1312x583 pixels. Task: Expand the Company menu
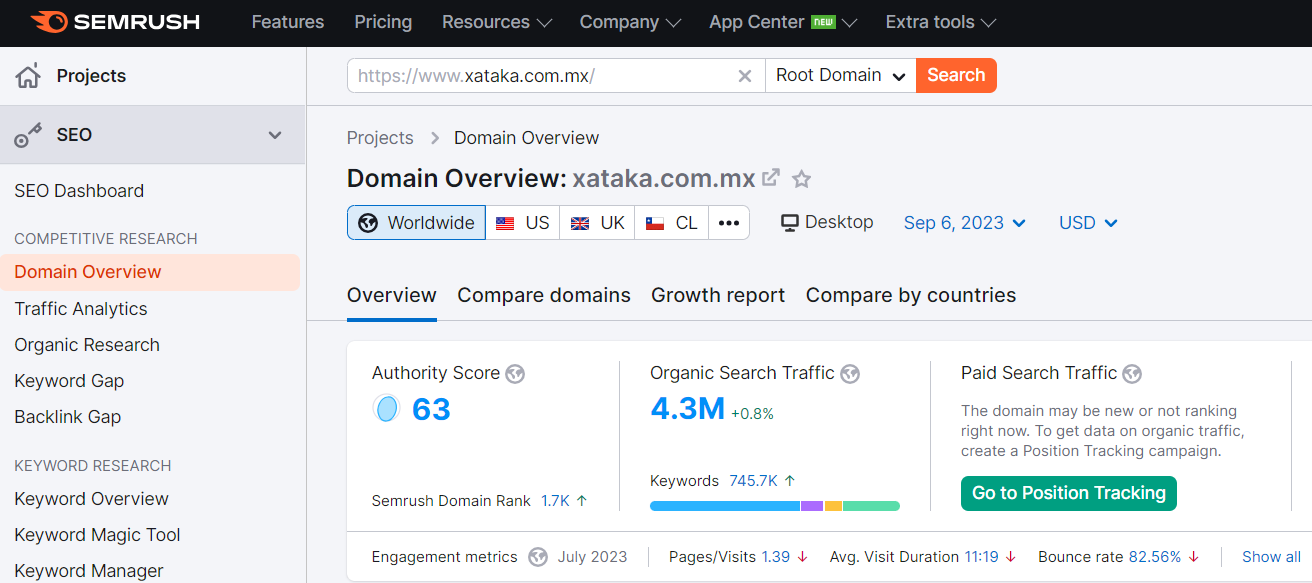coord(630,22)
